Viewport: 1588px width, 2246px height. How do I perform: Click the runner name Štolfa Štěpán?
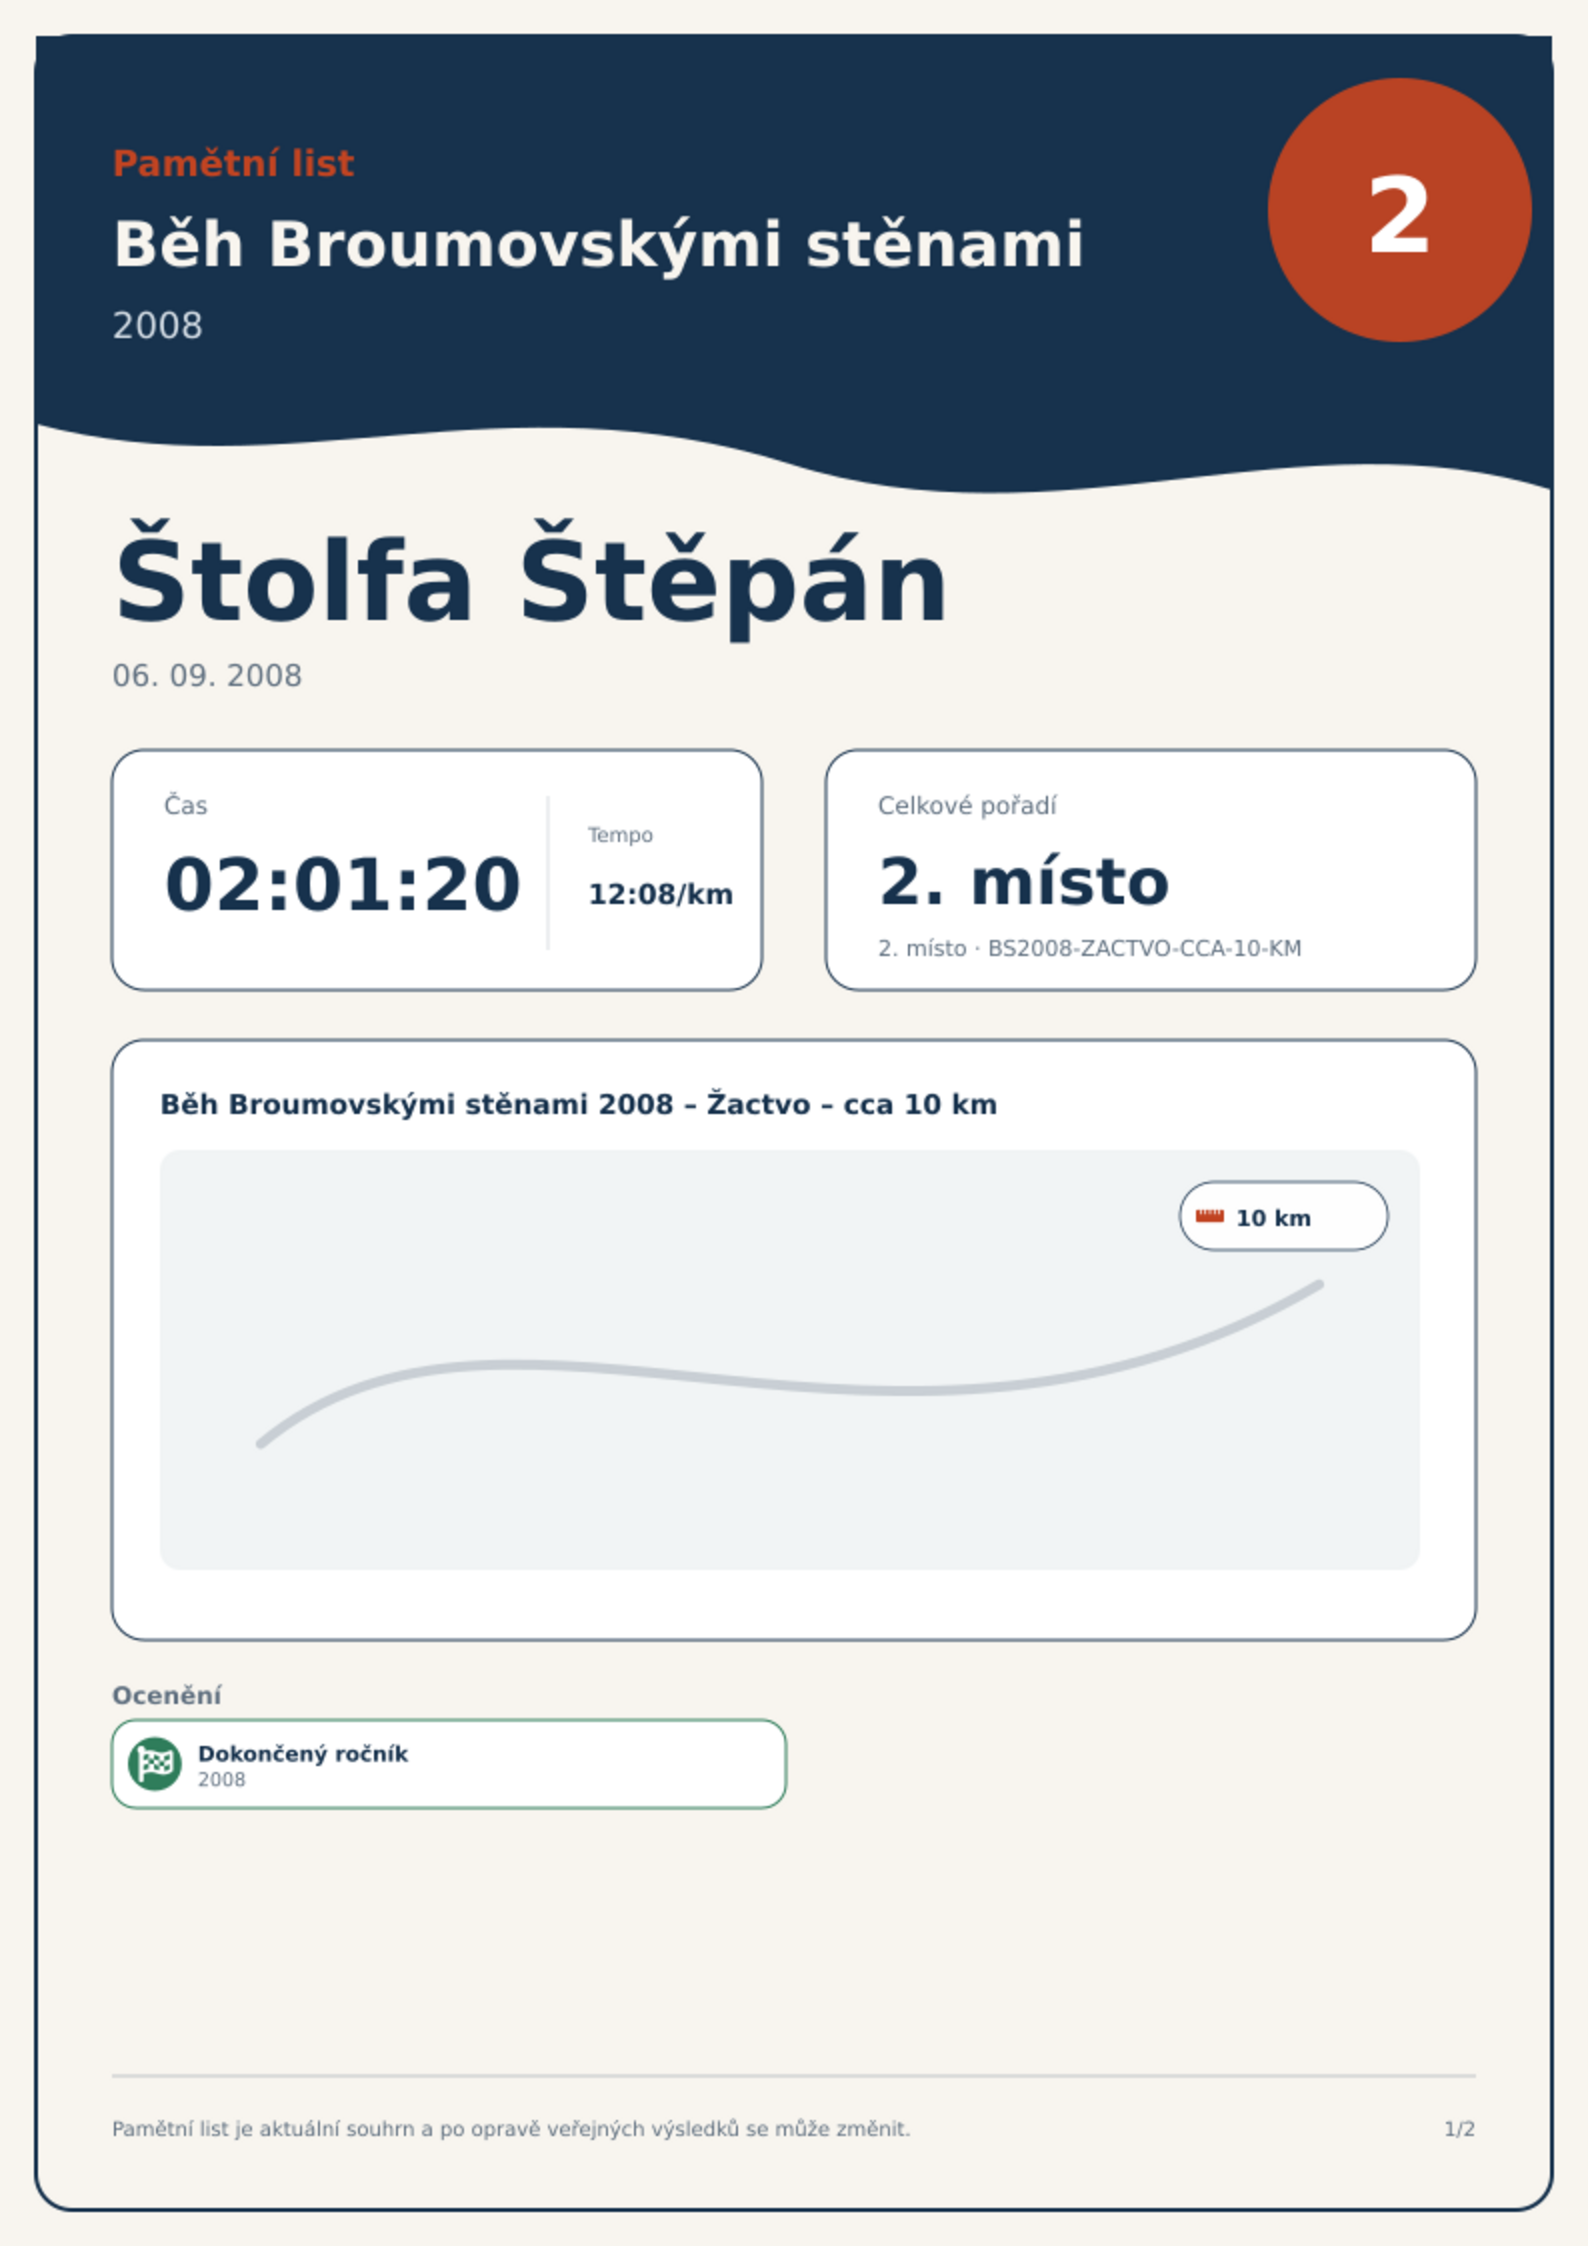click(x=530, y=580)
